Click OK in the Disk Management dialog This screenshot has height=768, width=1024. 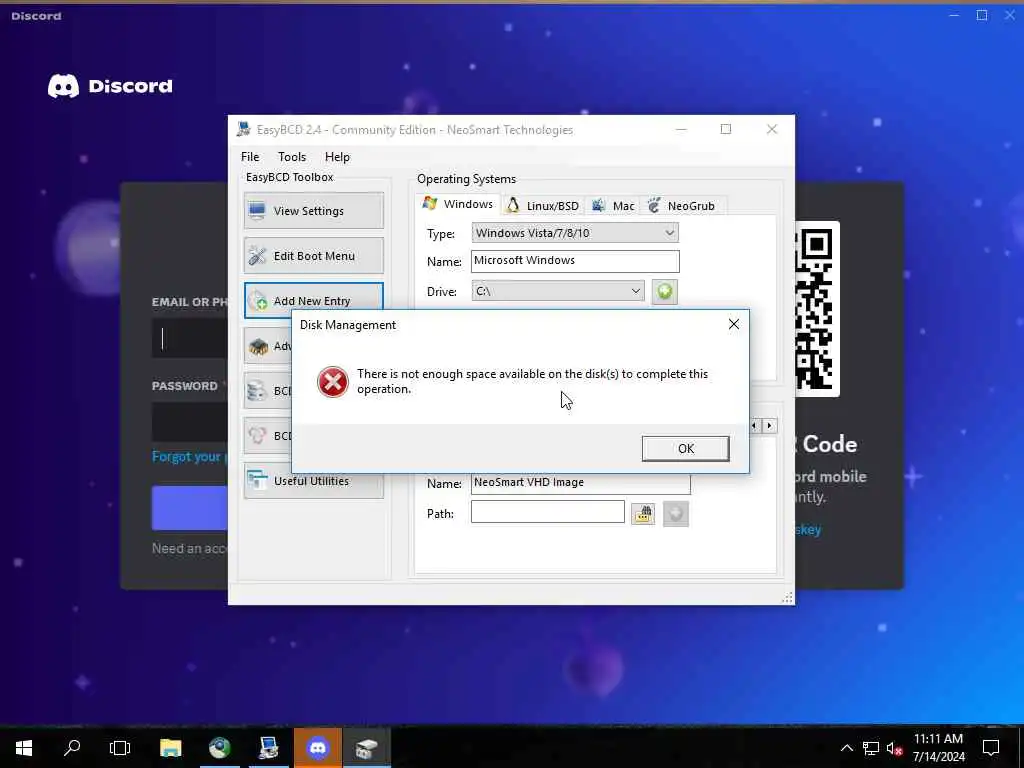coord(685,449)
